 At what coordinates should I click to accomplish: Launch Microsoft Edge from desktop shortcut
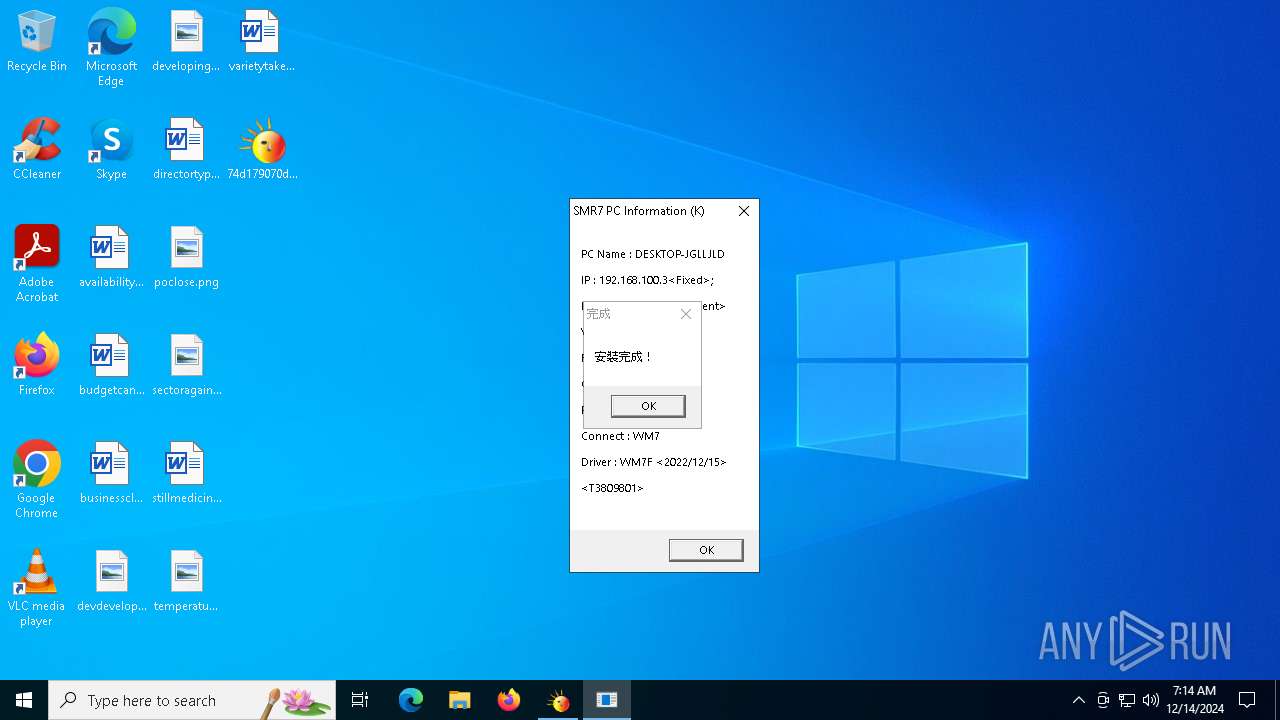111,47
